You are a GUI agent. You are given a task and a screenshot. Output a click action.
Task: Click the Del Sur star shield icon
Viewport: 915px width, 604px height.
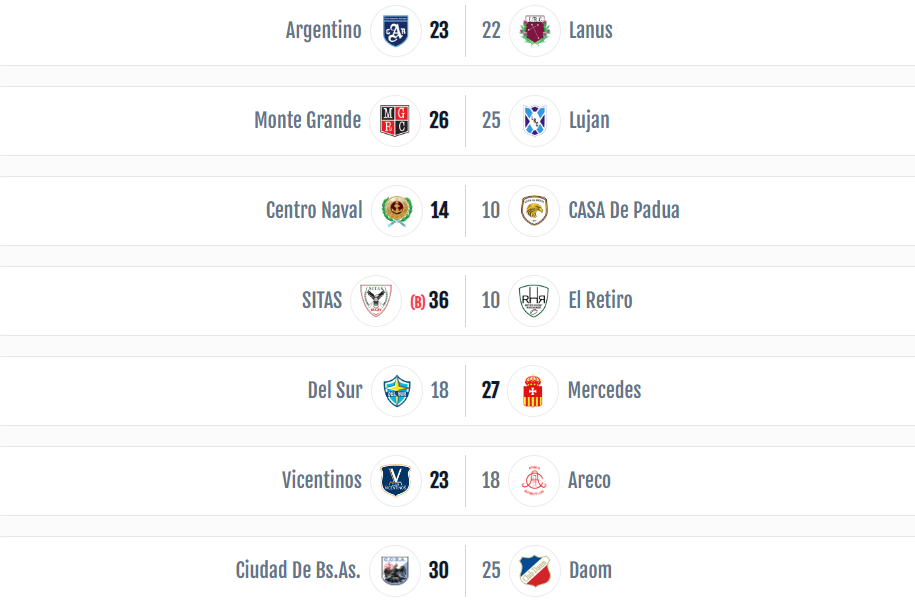(397, 390)
